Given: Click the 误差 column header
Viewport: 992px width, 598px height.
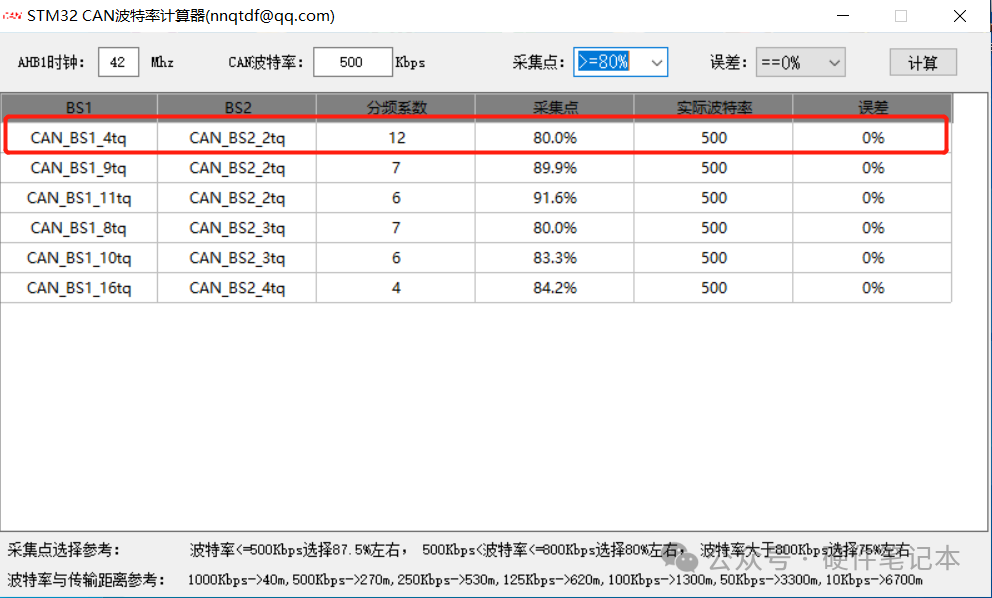Looking at the screenshot, I should [x=871, y=105].
